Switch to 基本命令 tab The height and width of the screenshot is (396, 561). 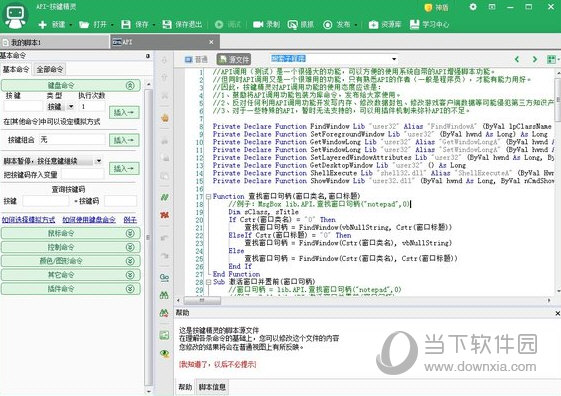coord(16,69)
